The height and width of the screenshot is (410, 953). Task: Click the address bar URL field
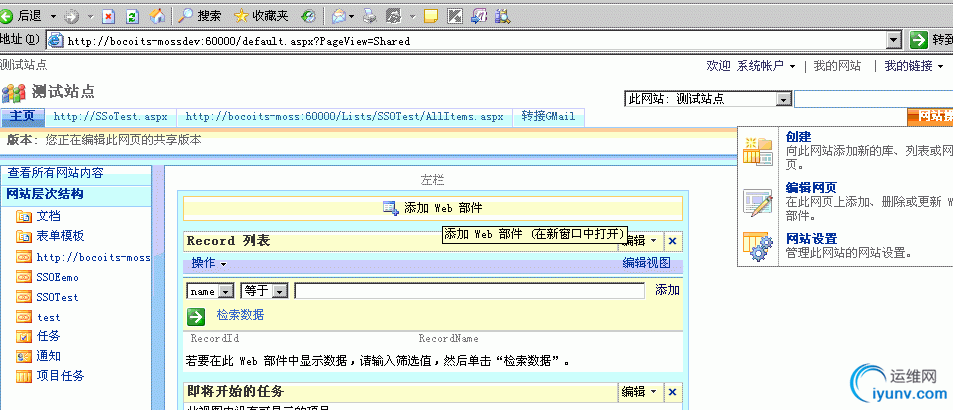click(x=474, y=41)
